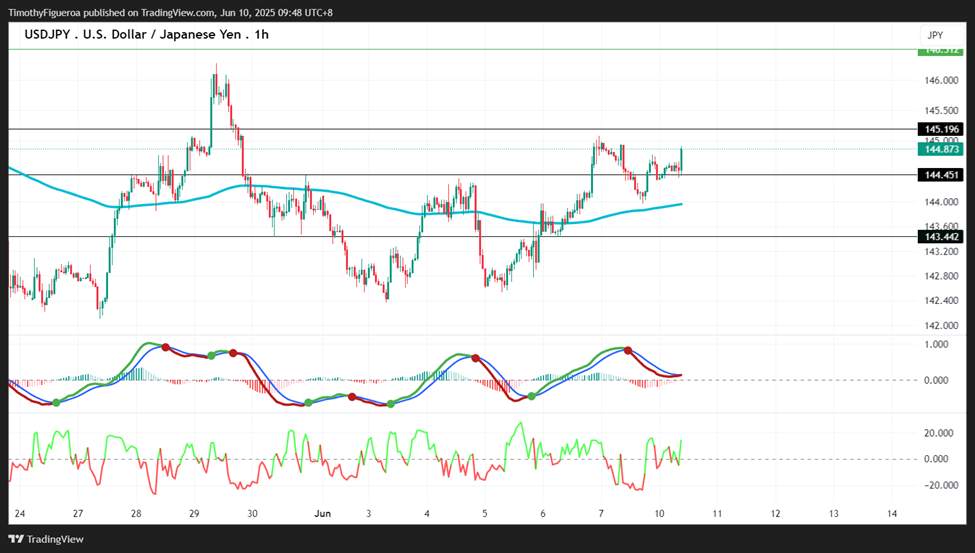975x553 pixels.
Task: Click the TradingView logo at bottom left
Action: (x=46, y=539)
